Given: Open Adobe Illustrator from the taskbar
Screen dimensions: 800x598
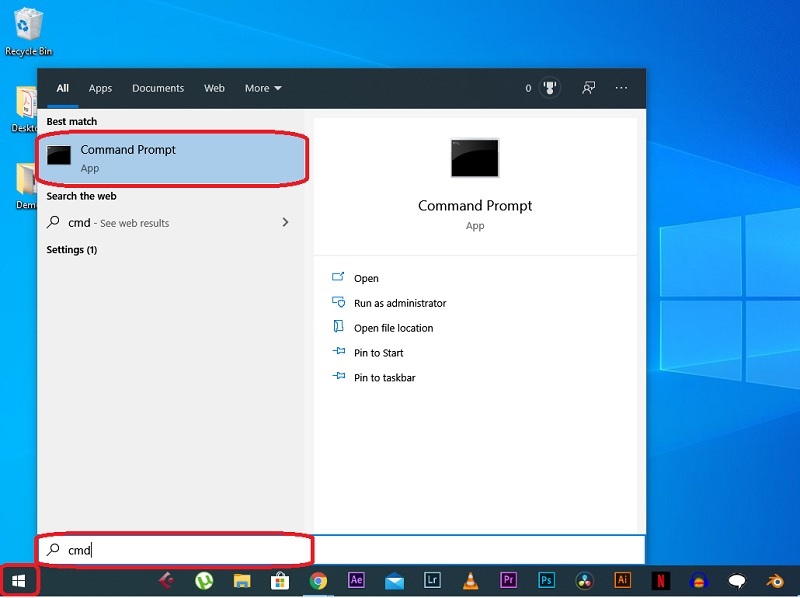Looking at the screenshot, I should pos(624,580).
